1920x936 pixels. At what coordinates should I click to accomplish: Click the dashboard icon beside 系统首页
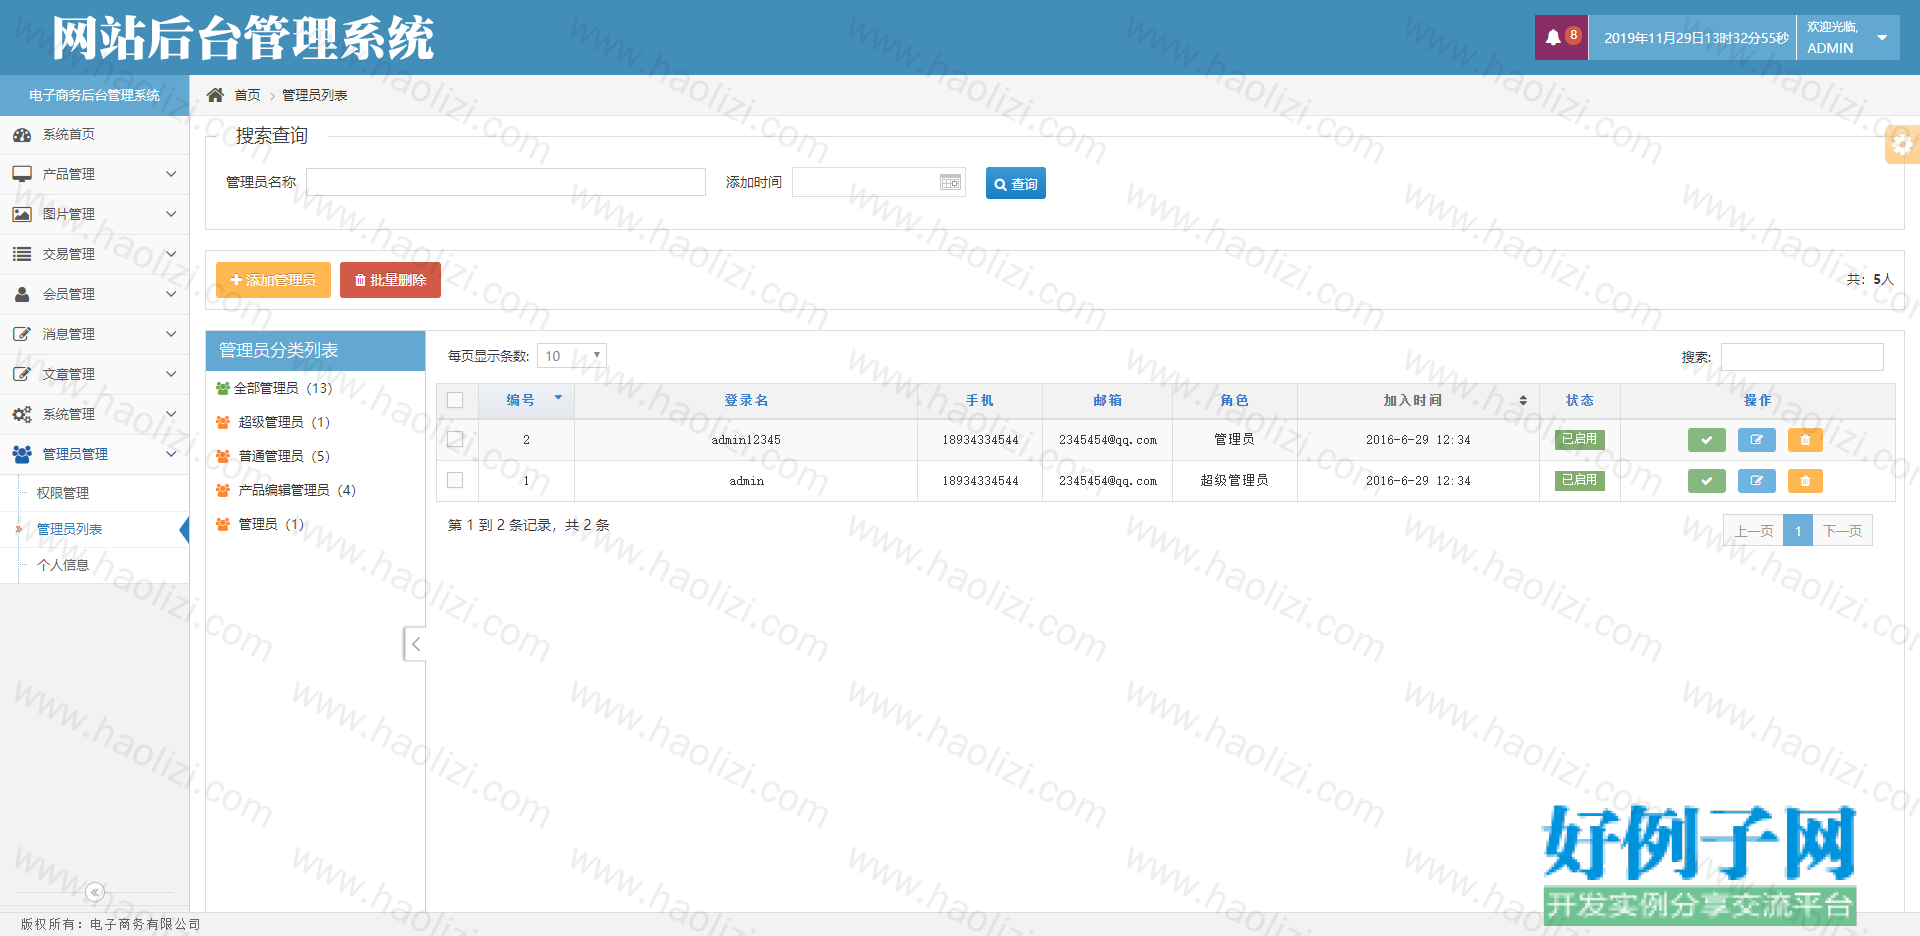22,135
